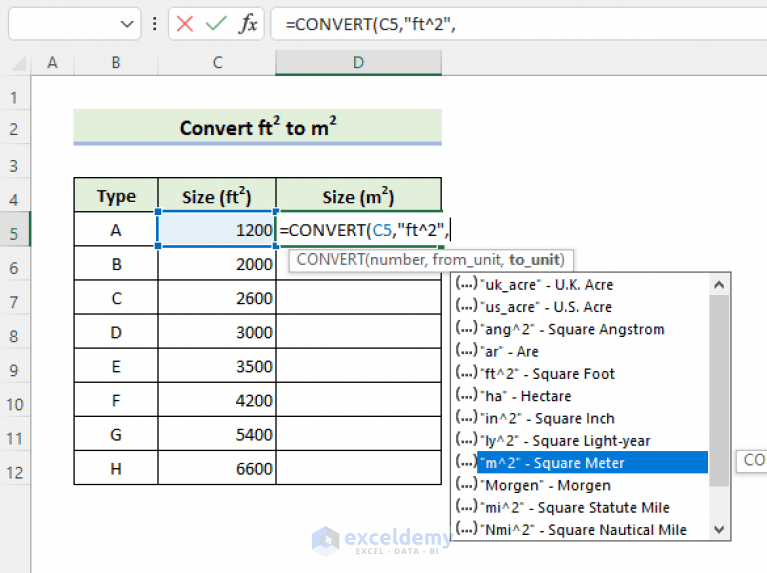
Task: Select column B header
Action: [116, 63]
